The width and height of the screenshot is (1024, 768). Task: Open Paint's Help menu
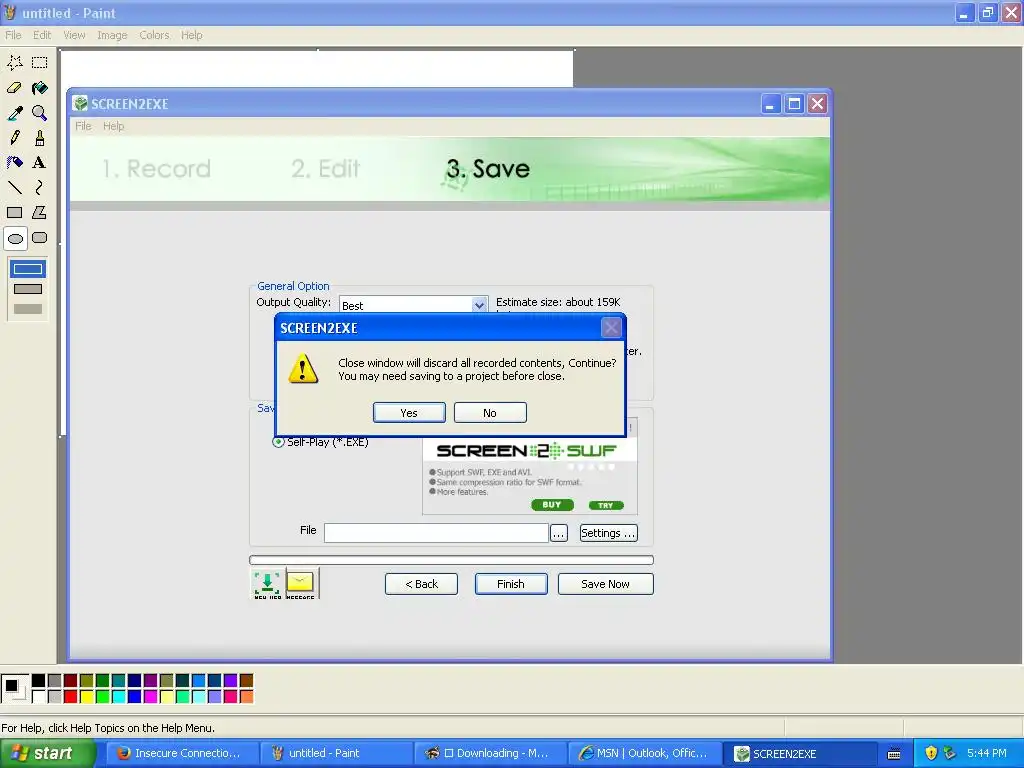tap(191, 35)
